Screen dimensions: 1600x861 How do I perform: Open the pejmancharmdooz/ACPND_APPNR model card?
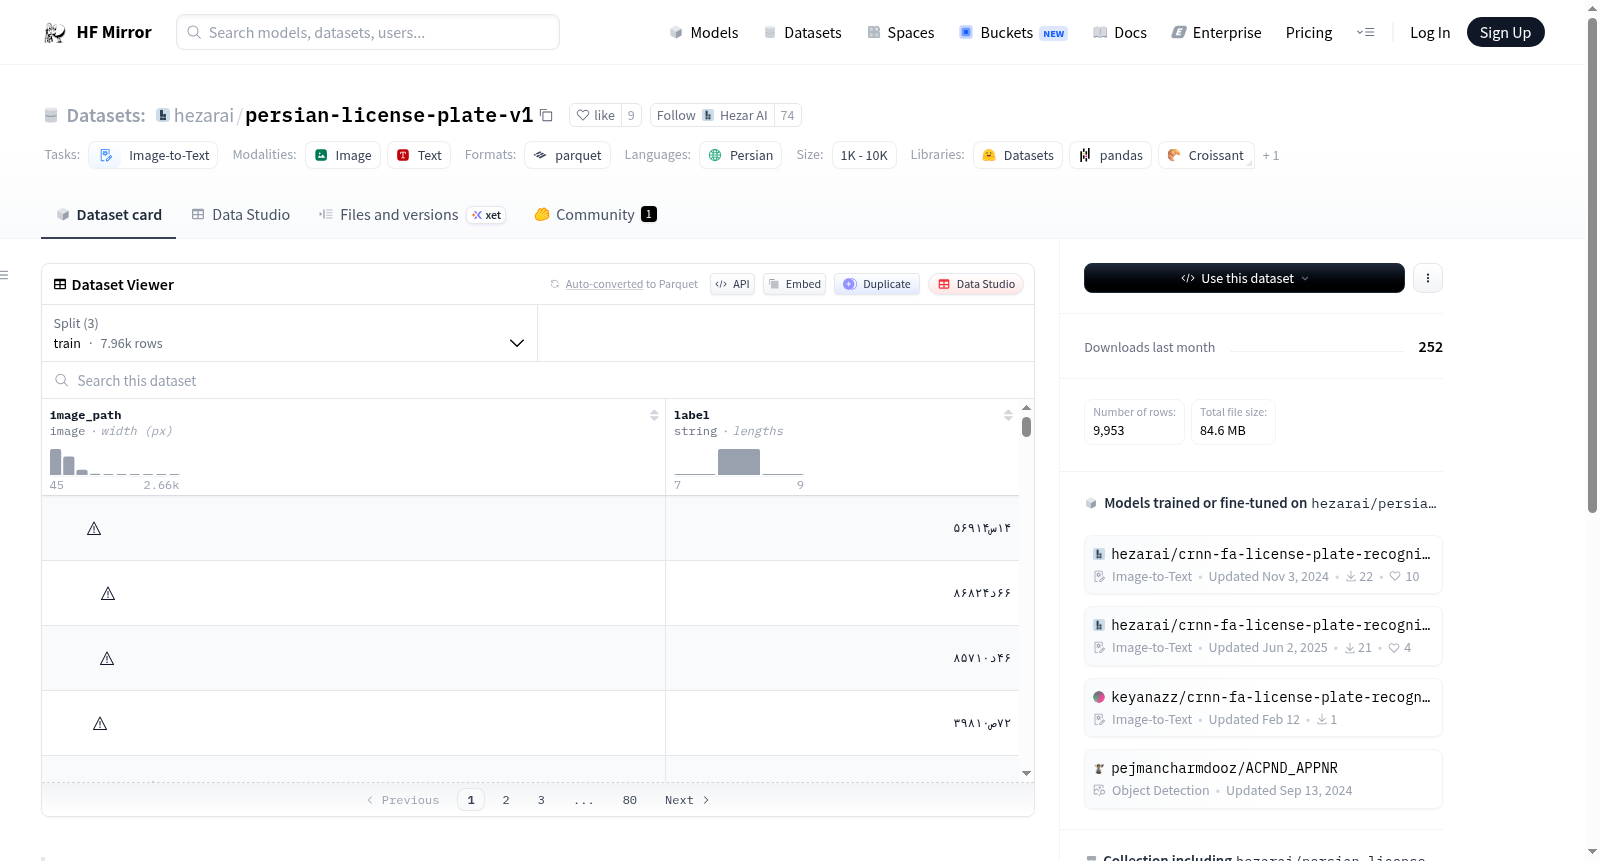click(x=1263, y=779)
